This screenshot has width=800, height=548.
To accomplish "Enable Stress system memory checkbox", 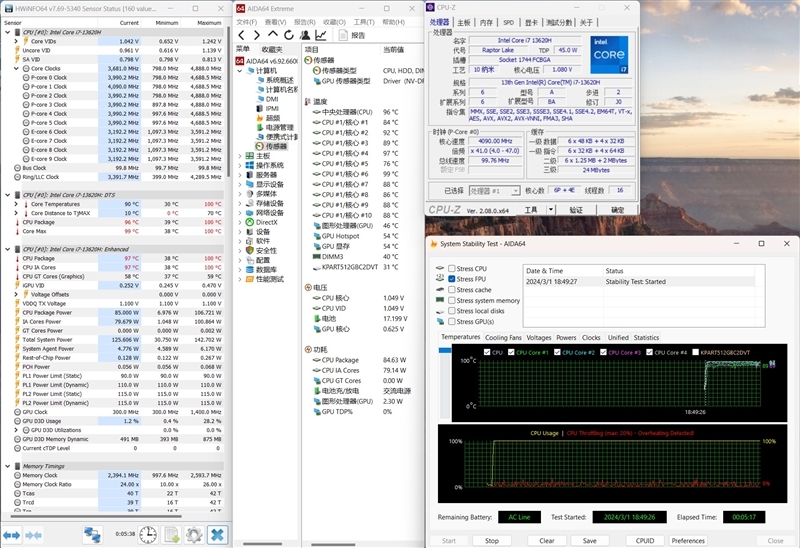I will click(x=452, y=301).
